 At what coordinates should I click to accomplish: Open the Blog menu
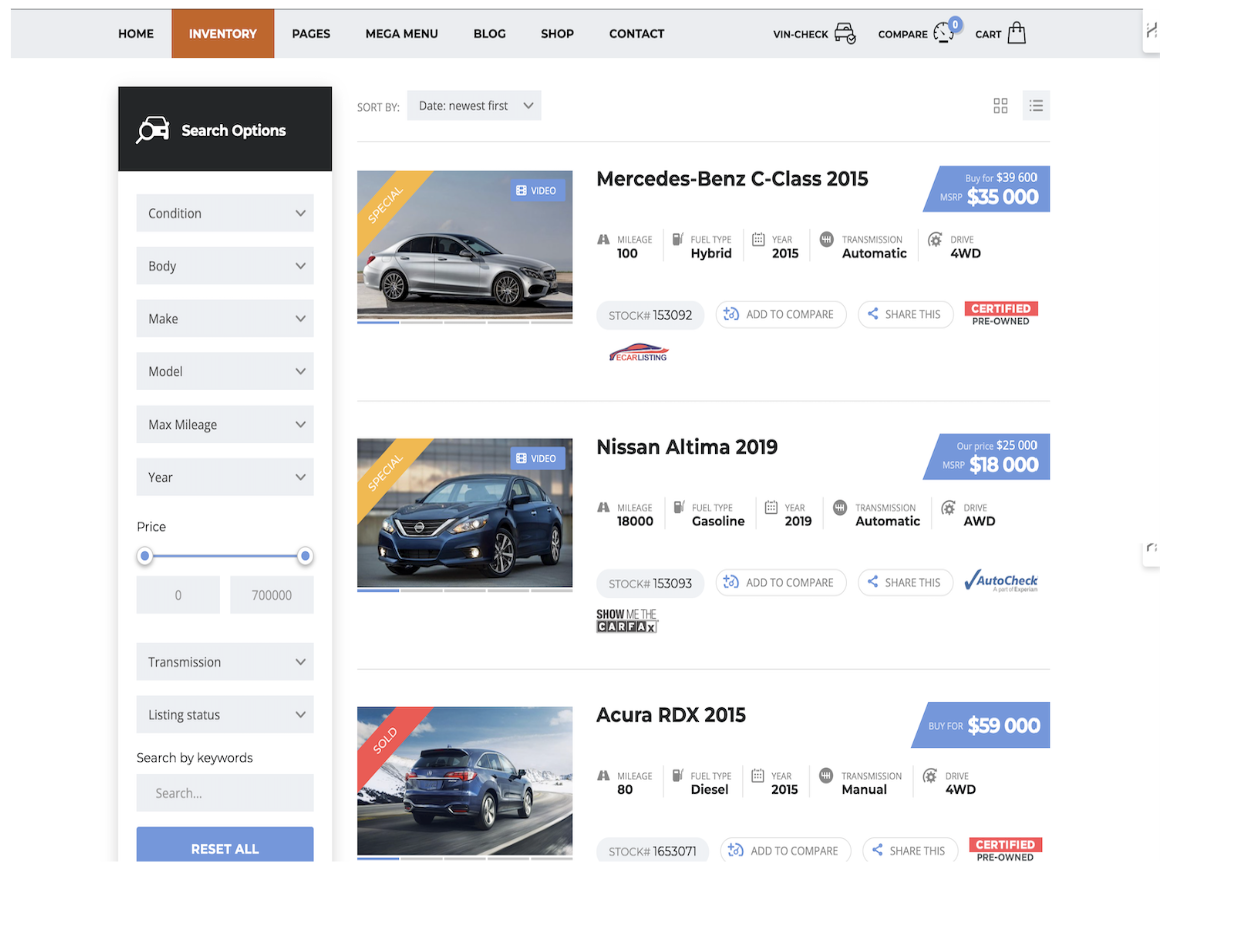490,33
